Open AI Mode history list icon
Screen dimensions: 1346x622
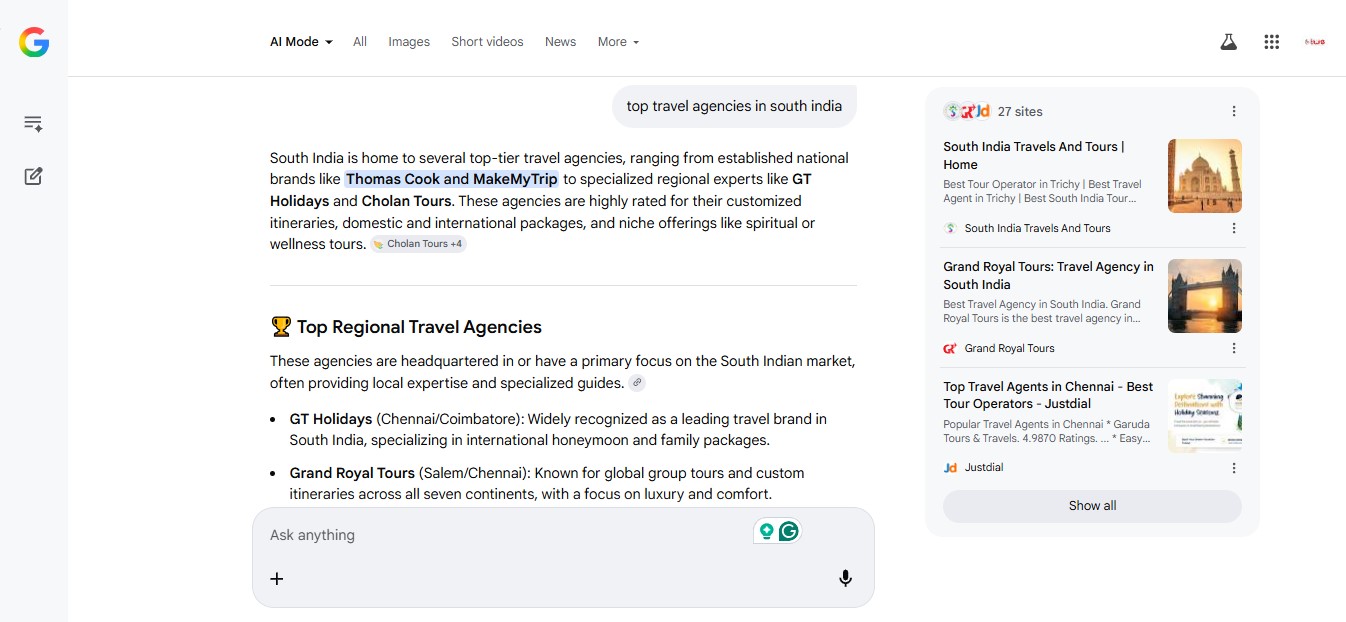pyautogui.click(x=33, y=124)
